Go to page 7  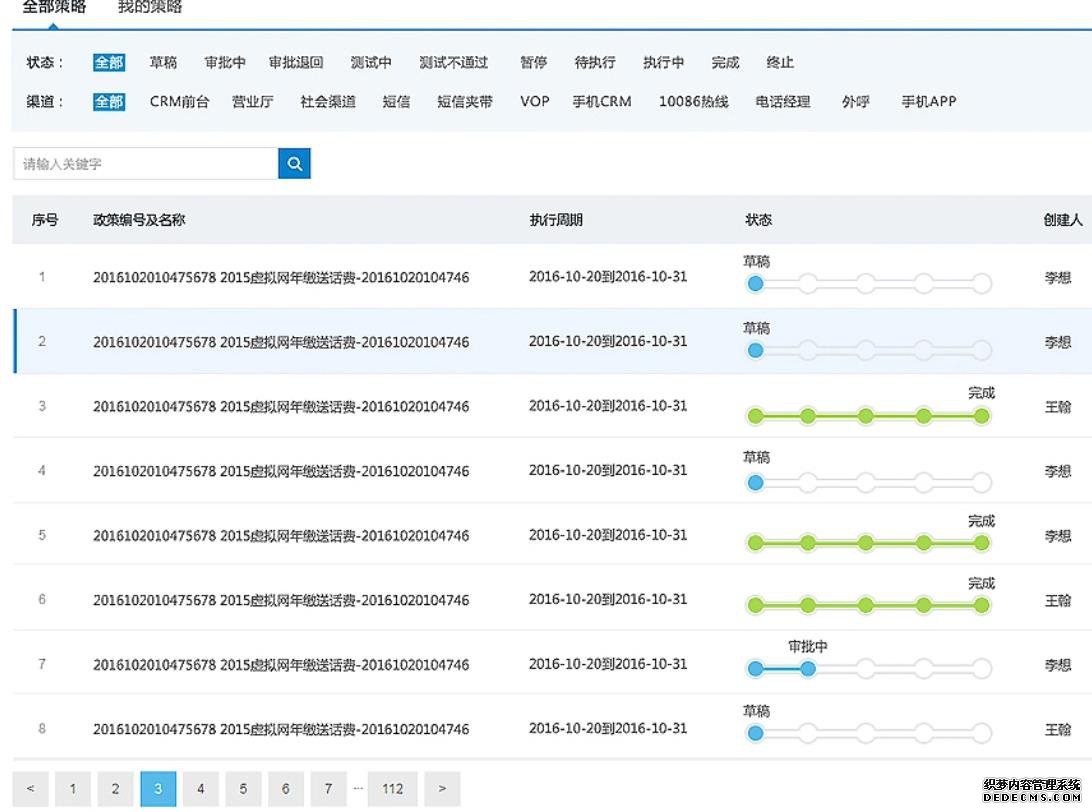point(328,788)
